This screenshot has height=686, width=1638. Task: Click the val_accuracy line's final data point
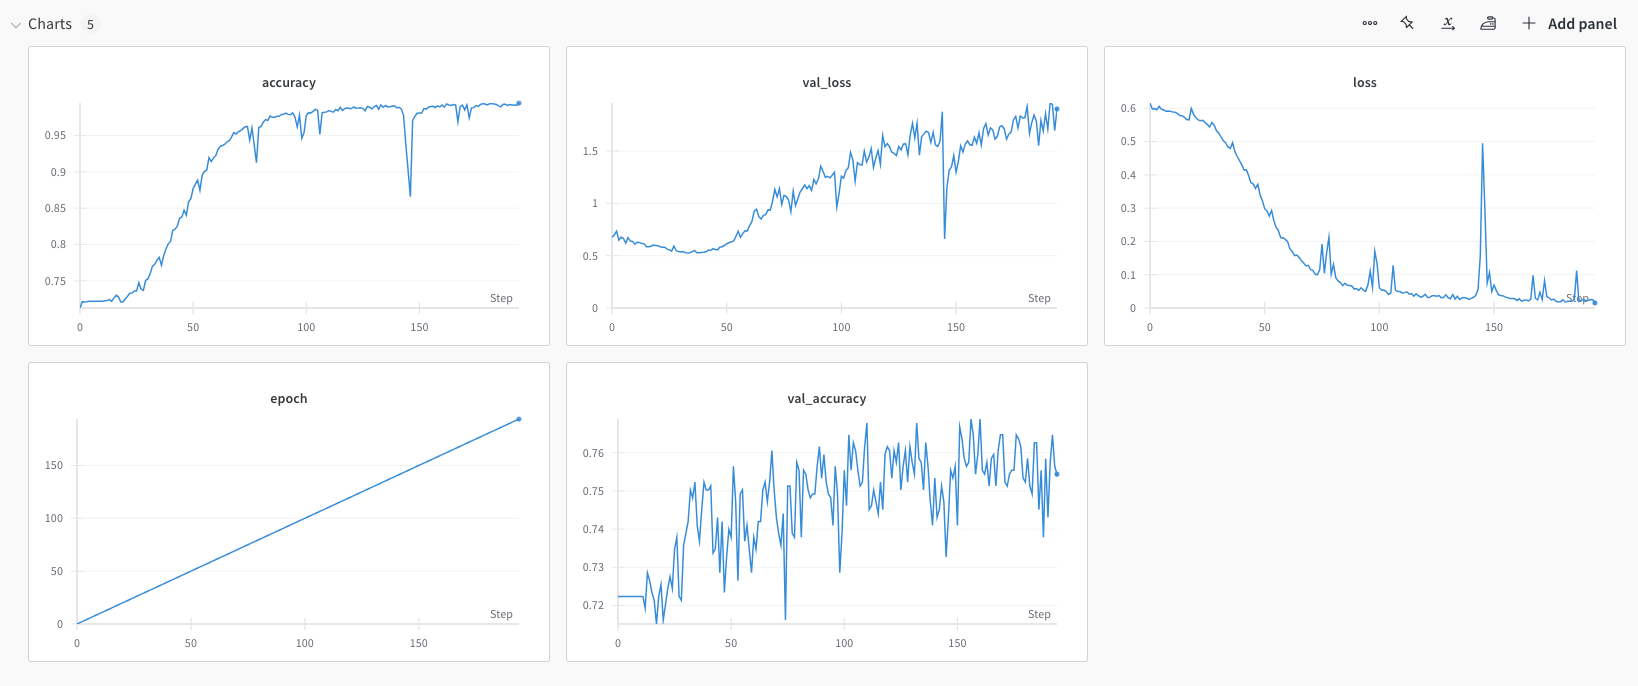point(1057,474)
